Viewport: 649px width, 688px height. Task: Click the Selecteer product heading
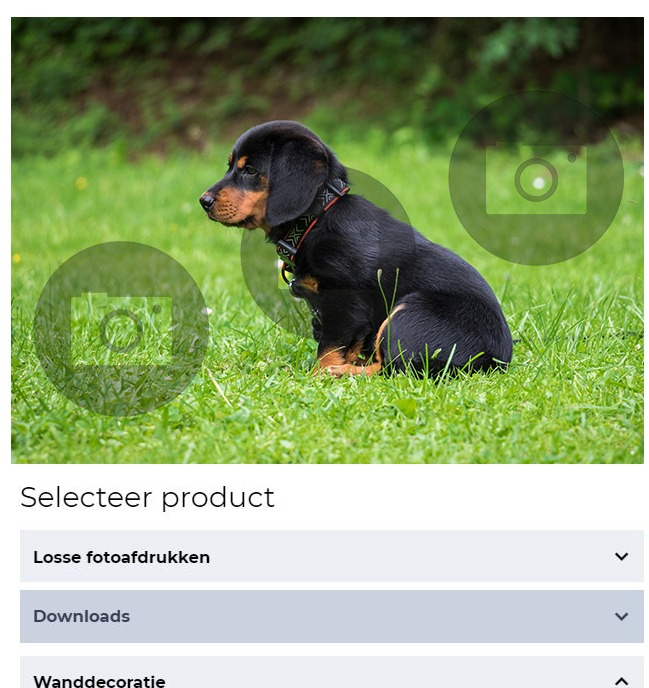click(147, 498)
